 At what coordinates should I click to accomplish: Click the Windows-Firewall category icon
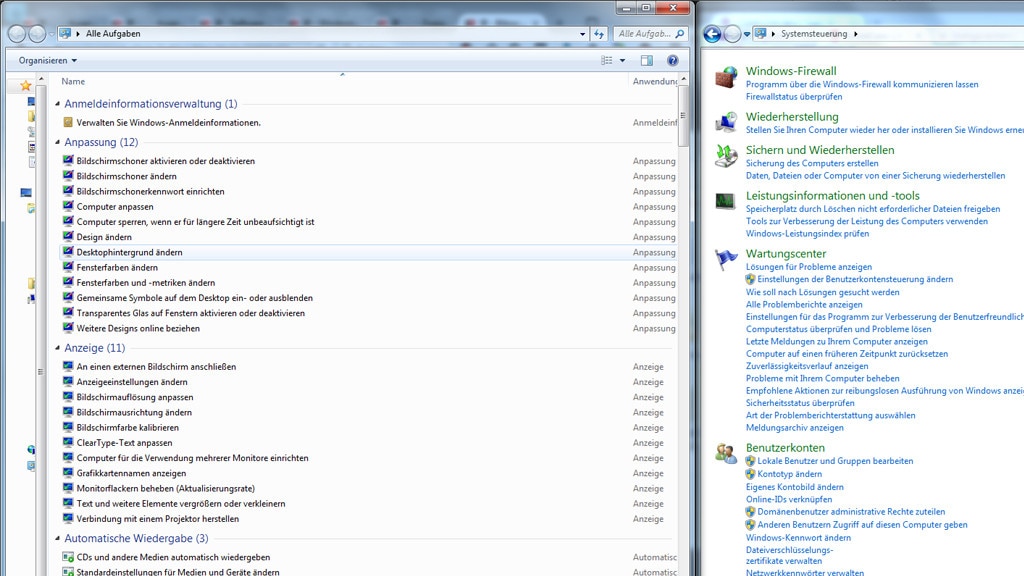point(726,77)
